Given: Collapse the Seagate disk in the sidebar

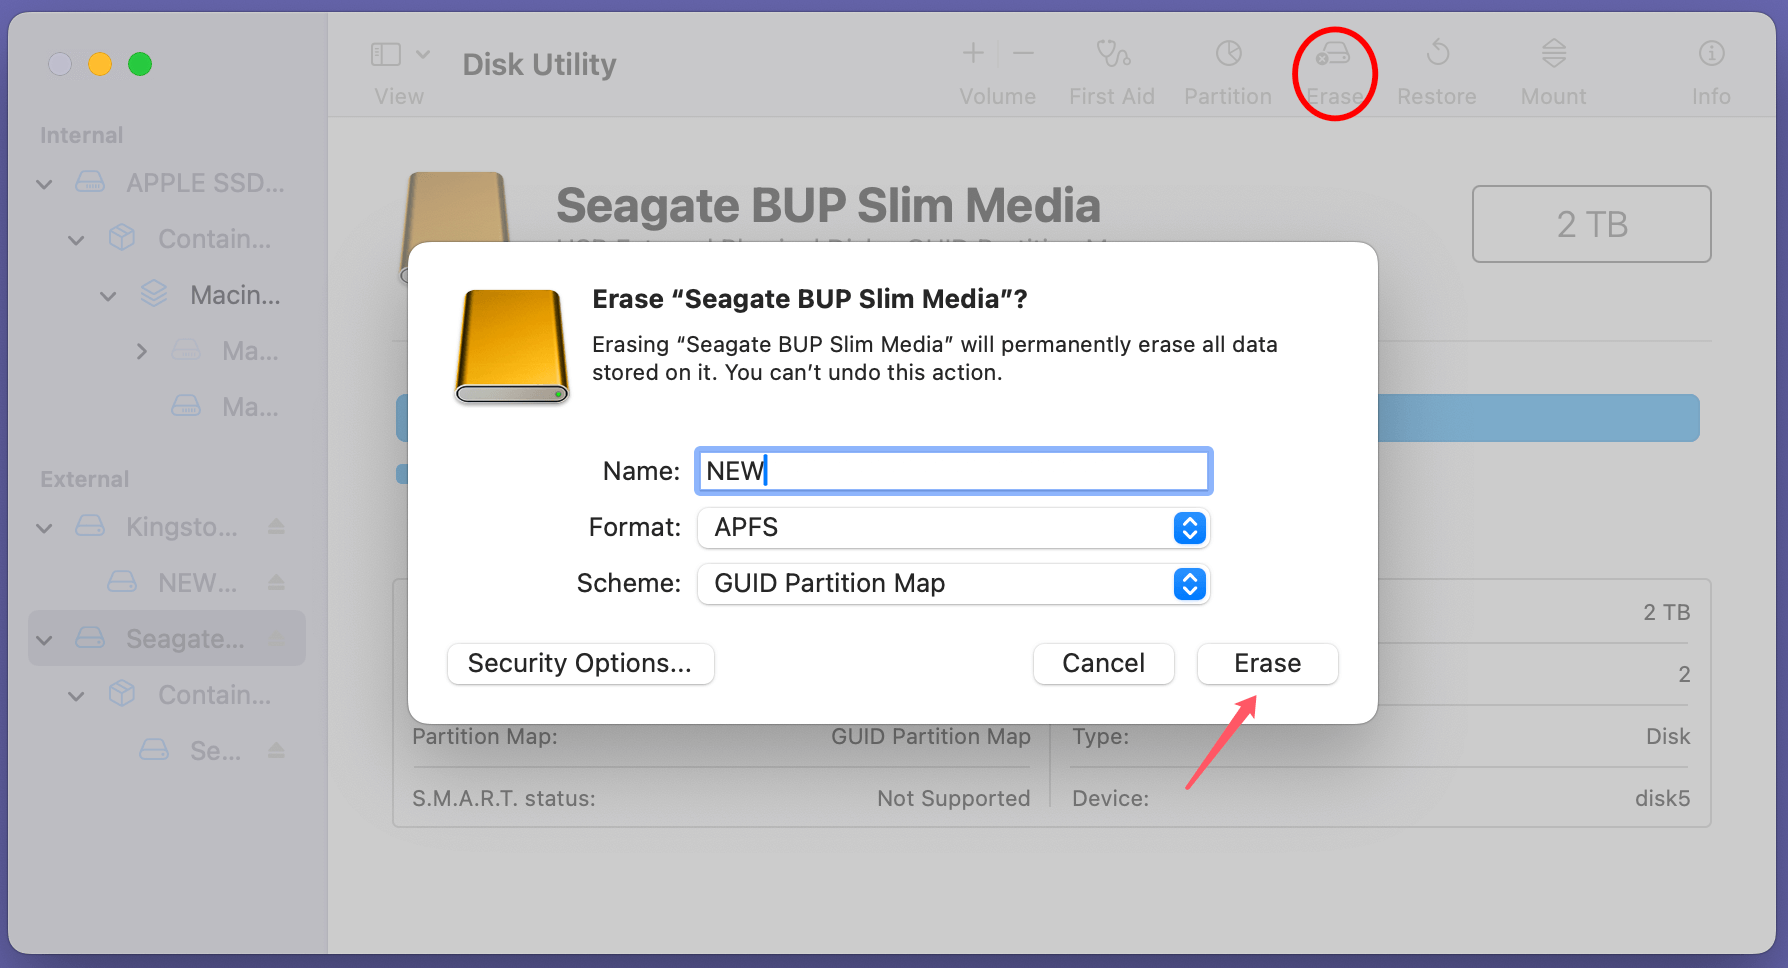Looking at the screenshot, I should 44,638.
